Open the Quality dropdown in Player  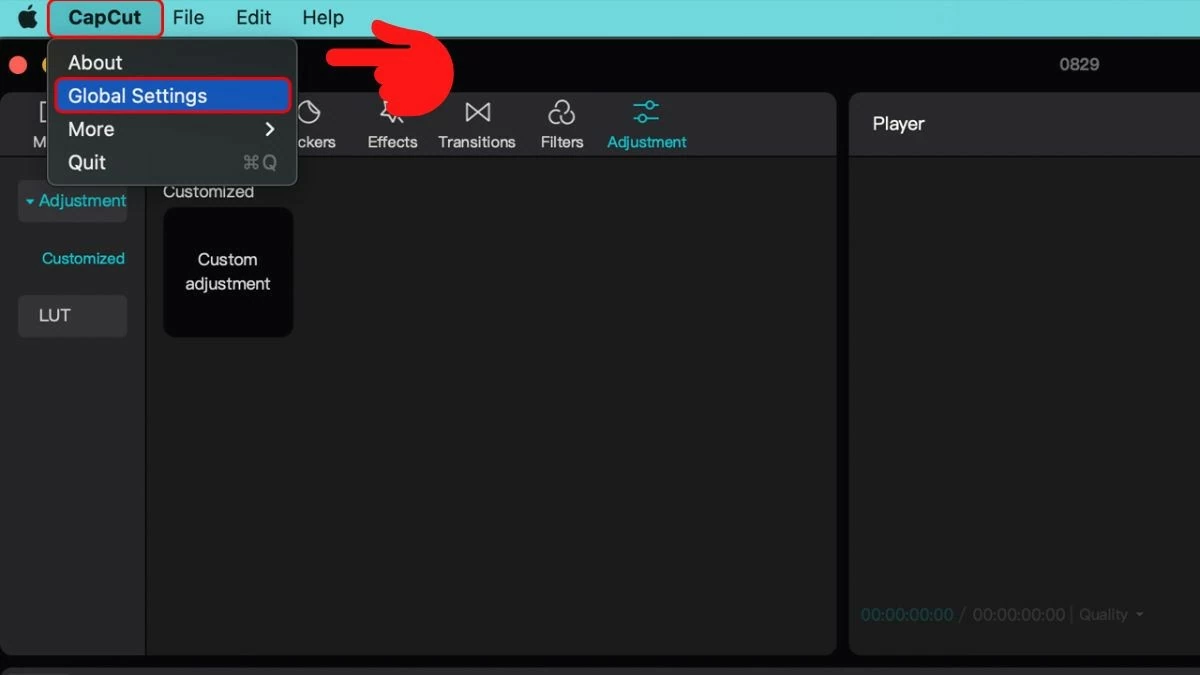click(1111, 615)
